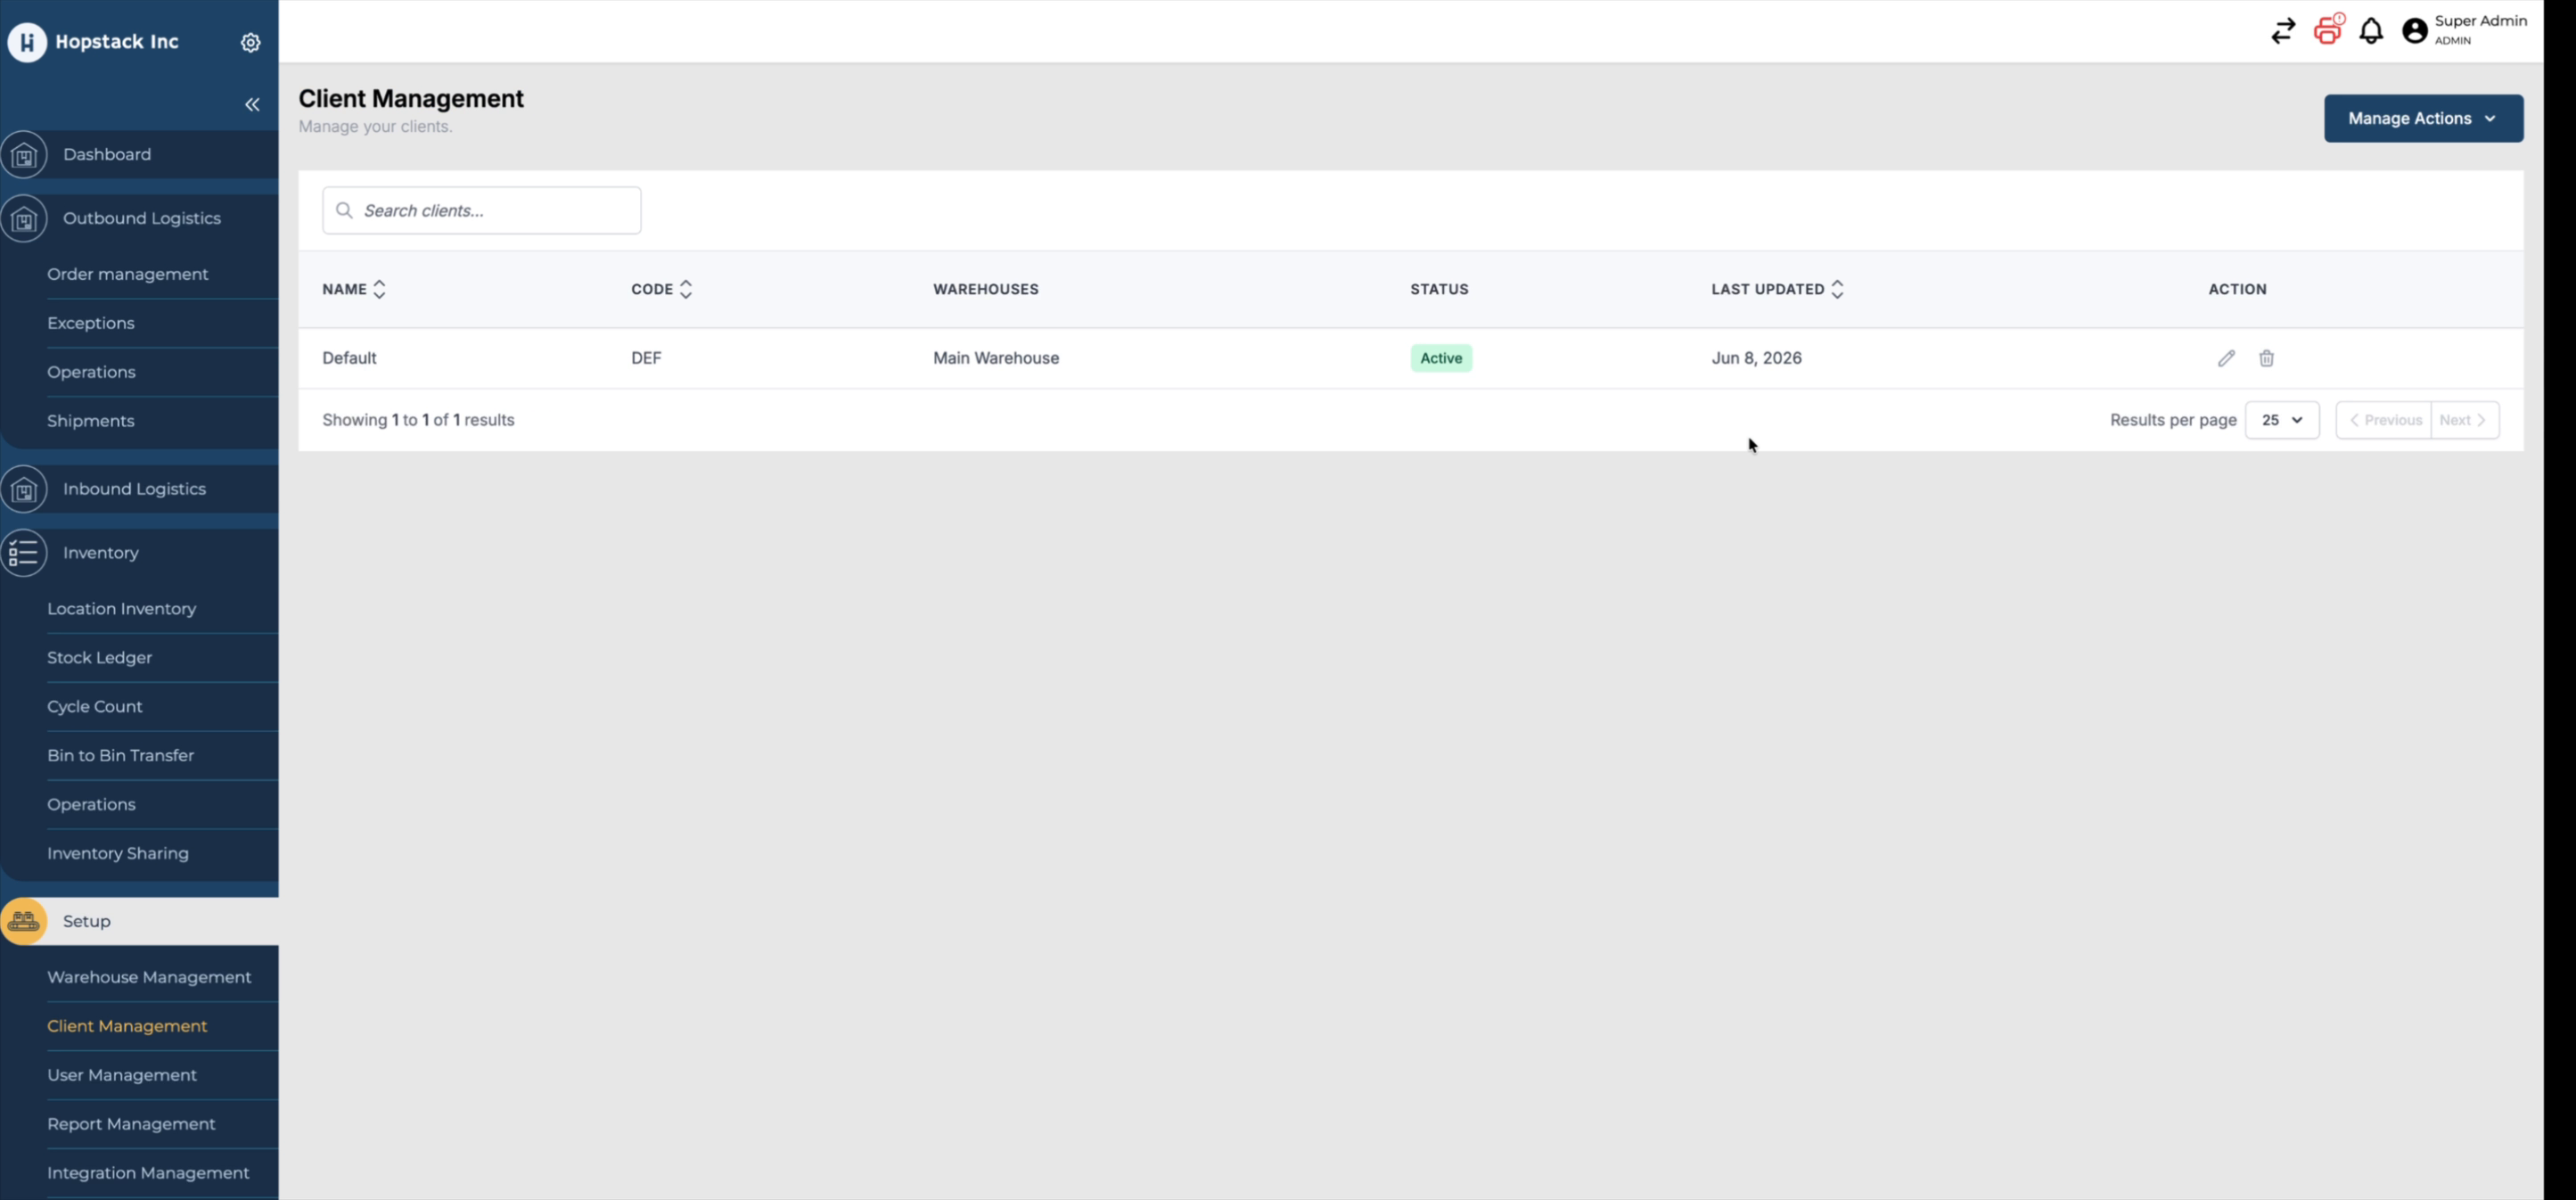
Task: Open notifications bell icon
Action: point(2371,31)
